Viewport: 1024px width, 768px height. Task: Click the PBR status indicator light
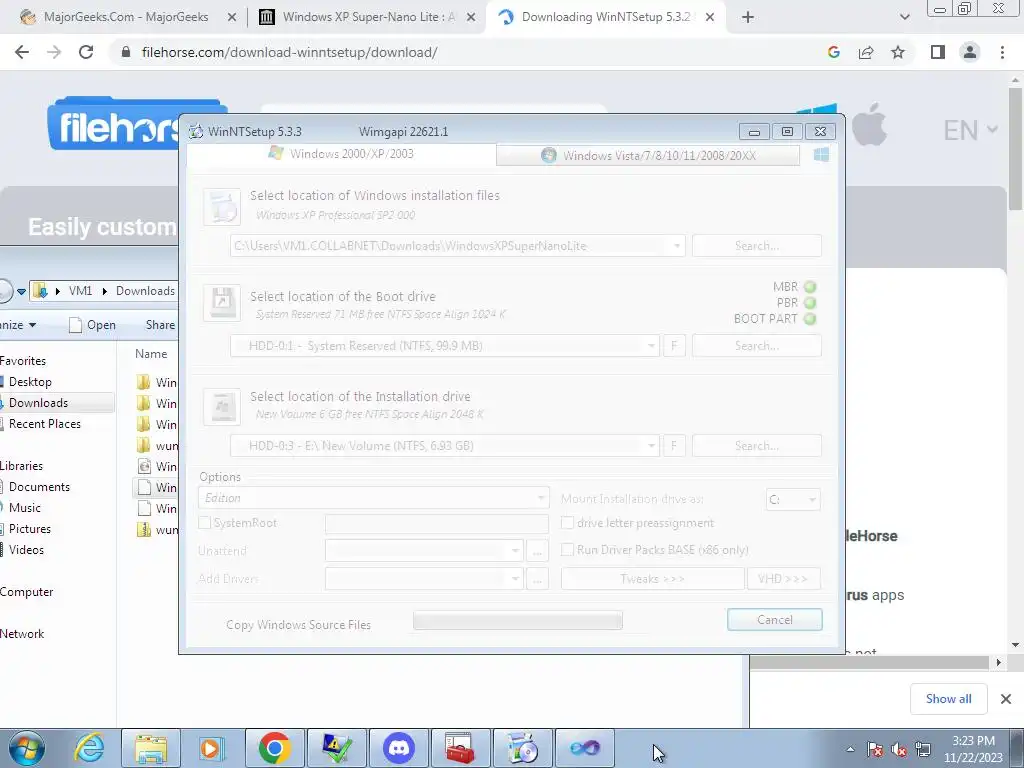(x=810, y=303)
